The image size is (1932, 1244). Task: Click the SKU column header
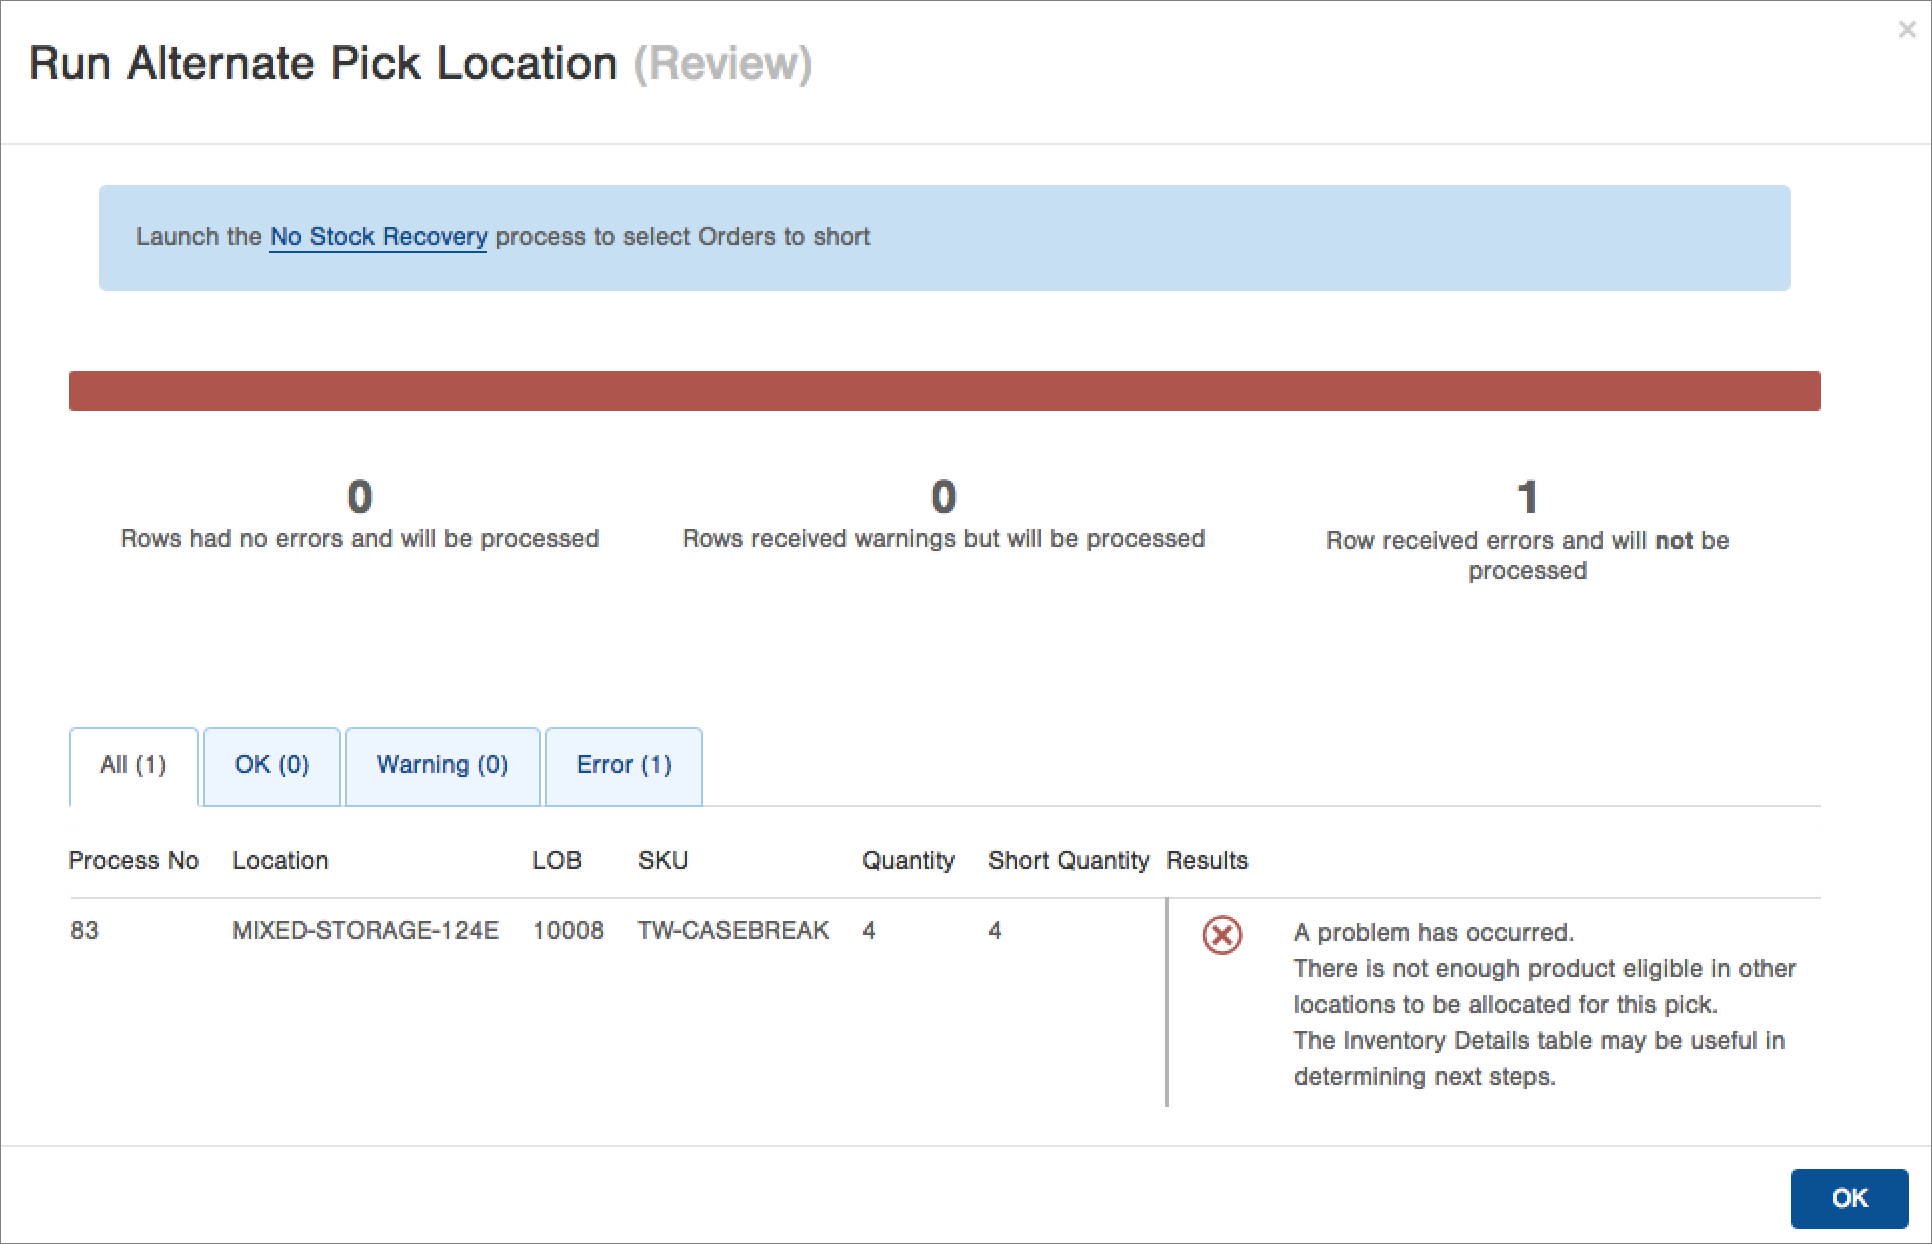(x=663, y=861)
